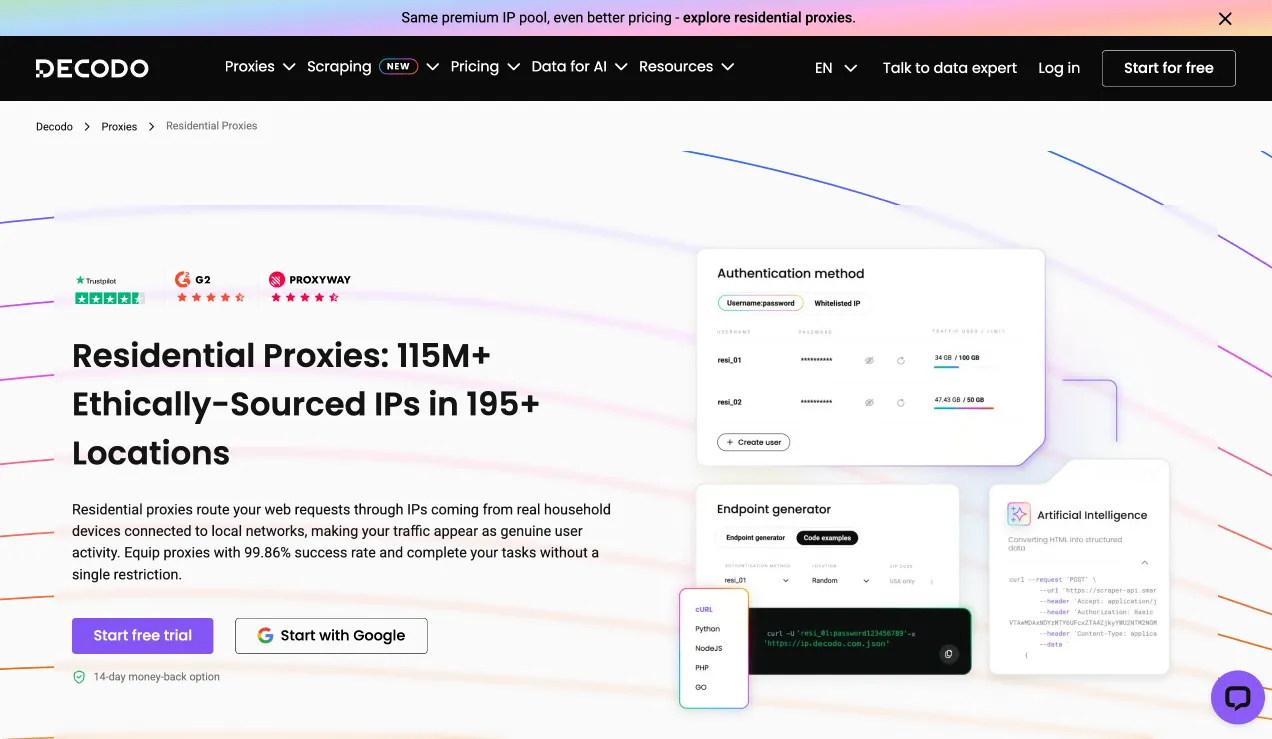This screenshot has height=739, width=1272.
Task: Click the Authentication method heading
Action: pos(790,273)
